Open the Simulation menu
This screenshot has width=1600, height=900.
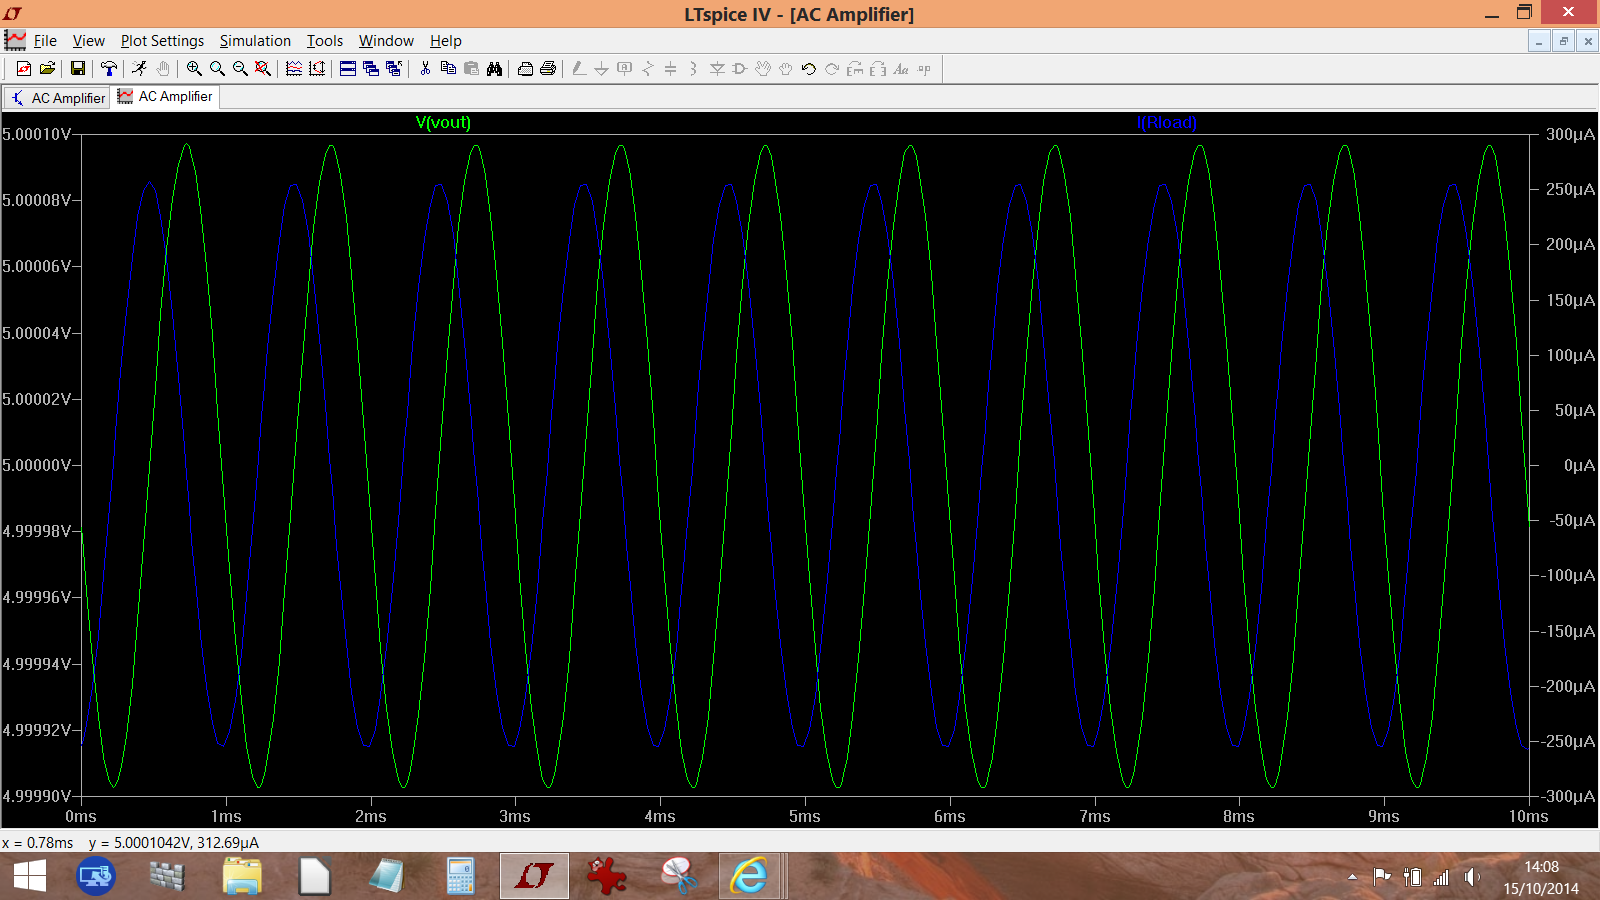click(255, 41)
